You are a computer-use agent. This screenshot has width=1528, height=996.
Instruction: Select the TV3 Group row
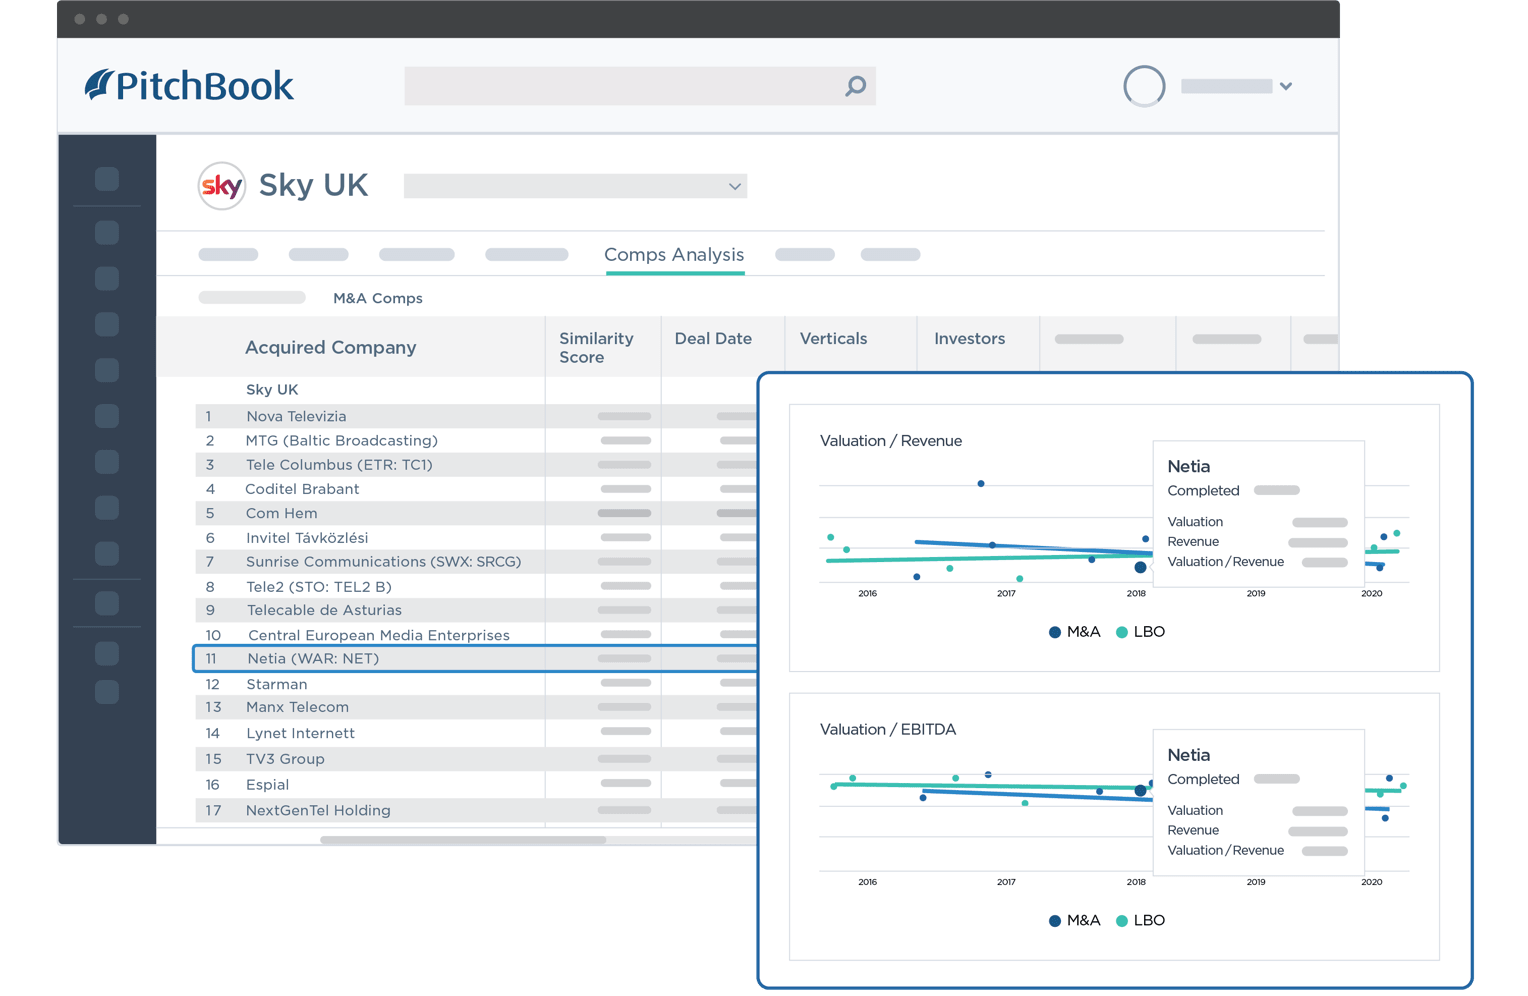click(476, 759)
